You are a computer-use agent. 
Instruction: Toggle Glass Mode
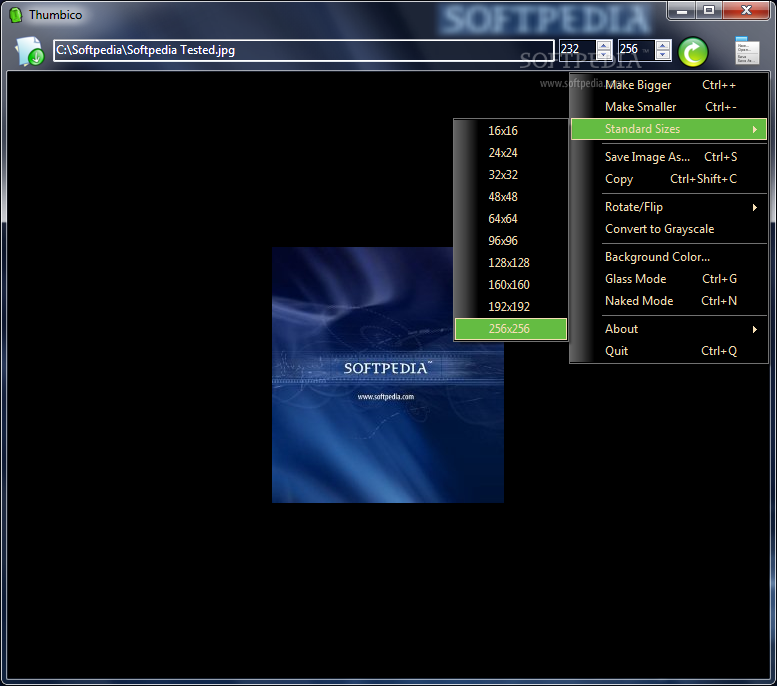[669, 279]
